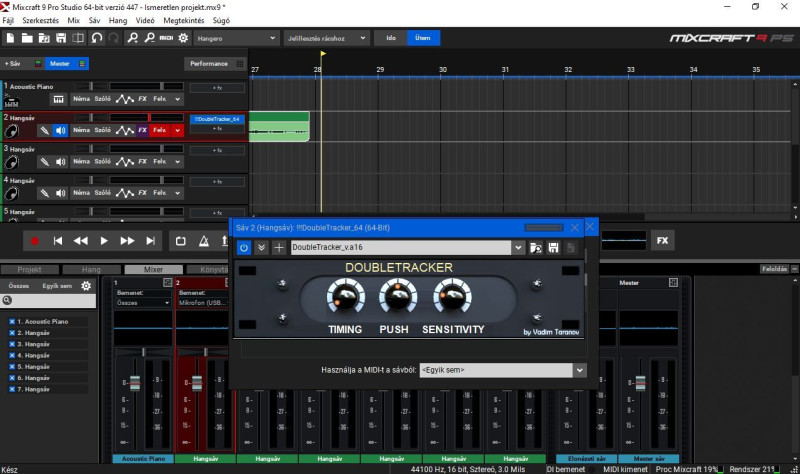The height and width of the screenshot is (474, 800).
Task: Toggle the metronome icon
Action: (x=204, y=241)
